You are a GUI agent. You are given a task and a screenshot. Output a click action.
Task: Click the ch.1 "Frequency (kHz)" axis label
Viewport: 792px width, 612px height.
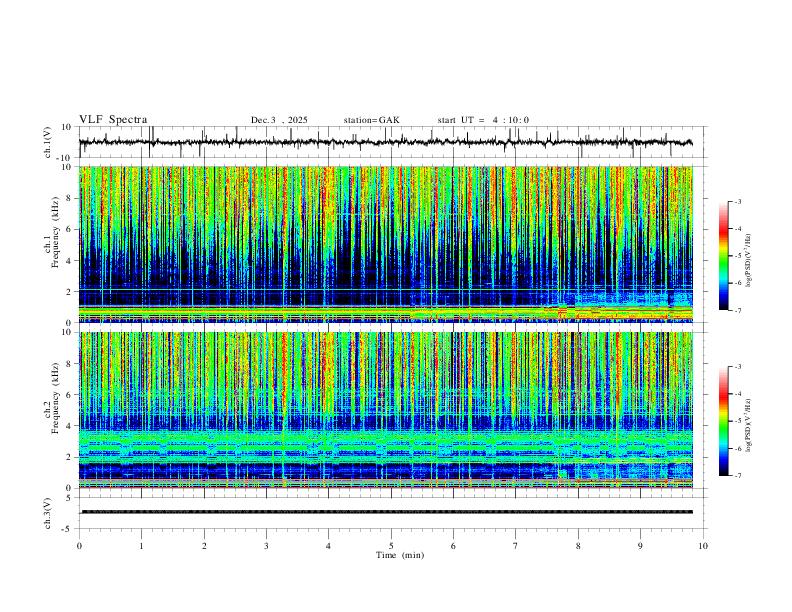tap(56, 233)
